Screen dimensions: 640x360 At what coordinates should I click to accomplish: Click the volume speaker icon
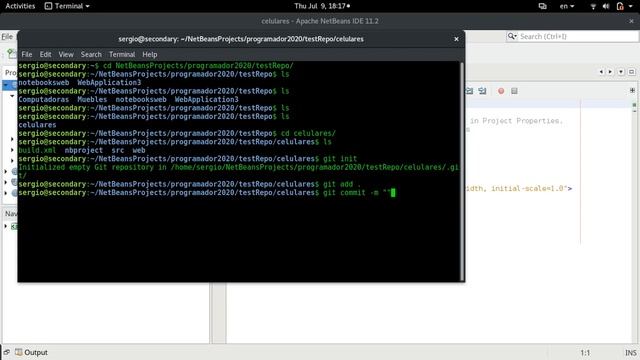click(606, 6)
